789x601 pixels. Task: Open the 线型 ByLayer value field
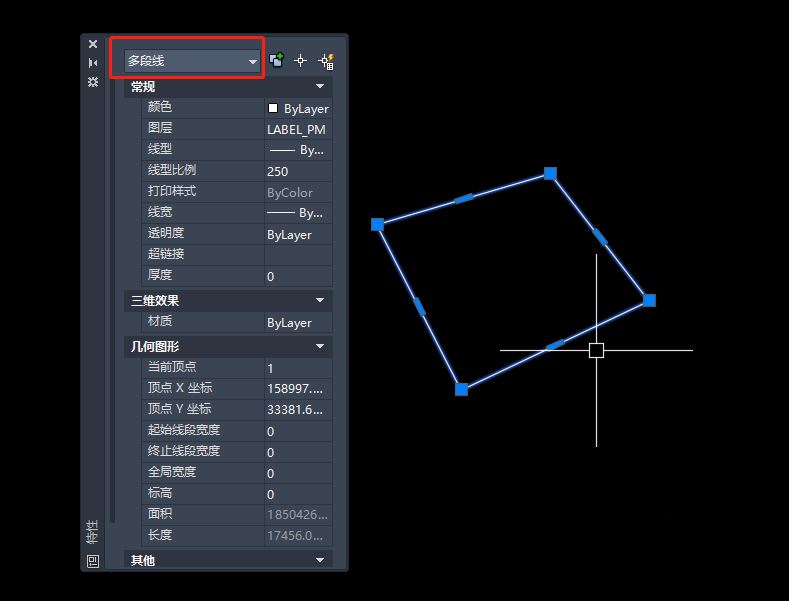[x=298, y=150]
